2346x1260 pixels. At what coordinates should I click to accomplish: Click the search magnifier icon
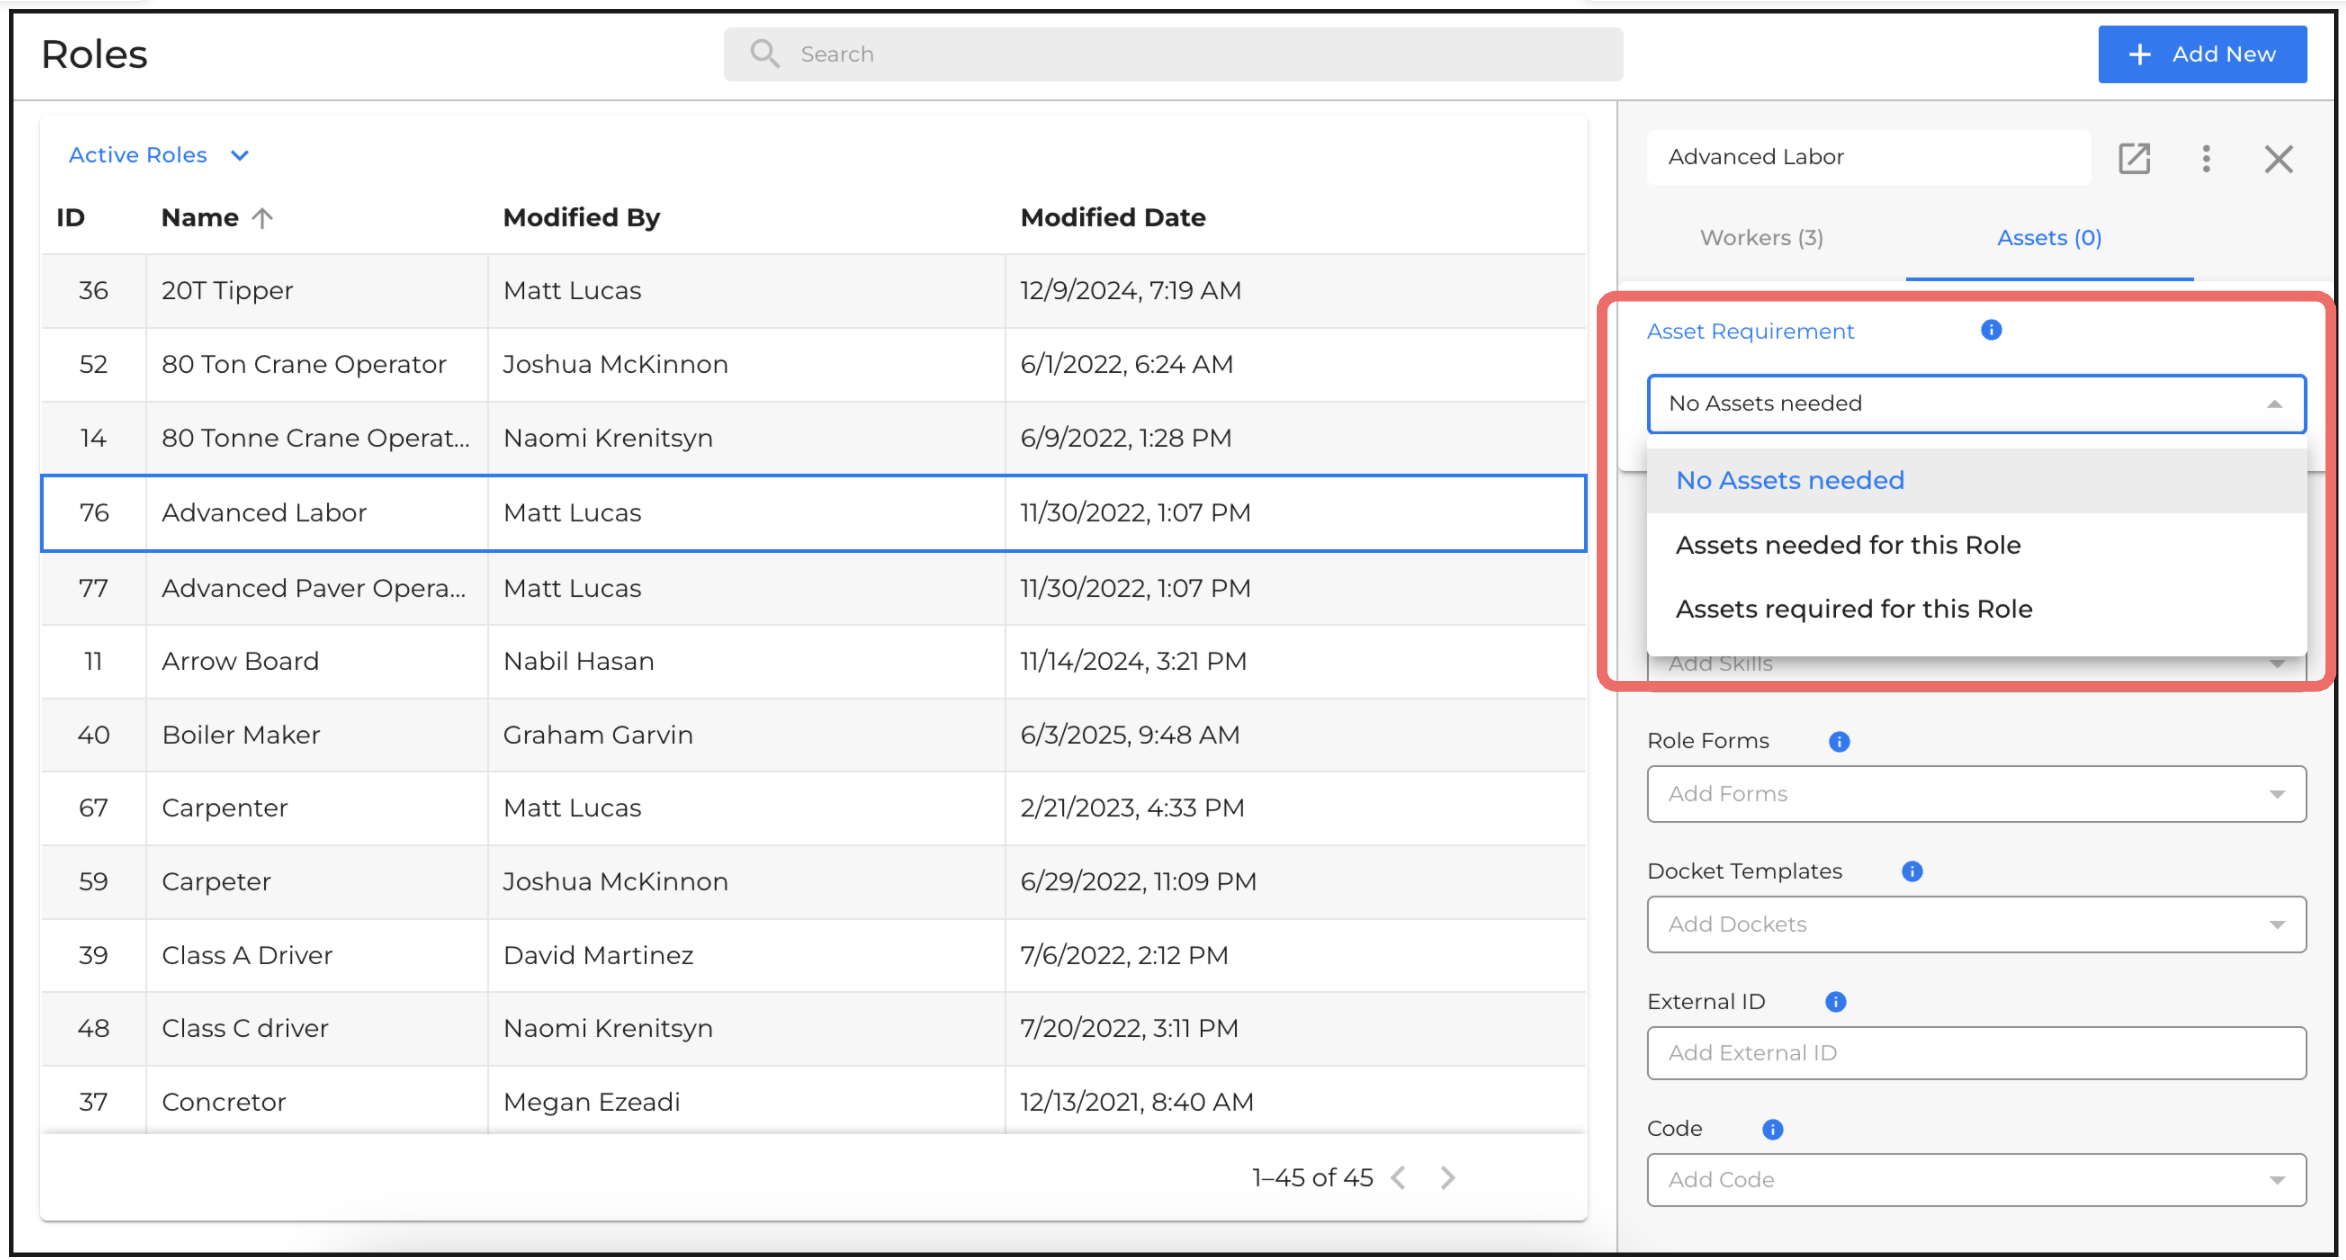pos(765,54)
